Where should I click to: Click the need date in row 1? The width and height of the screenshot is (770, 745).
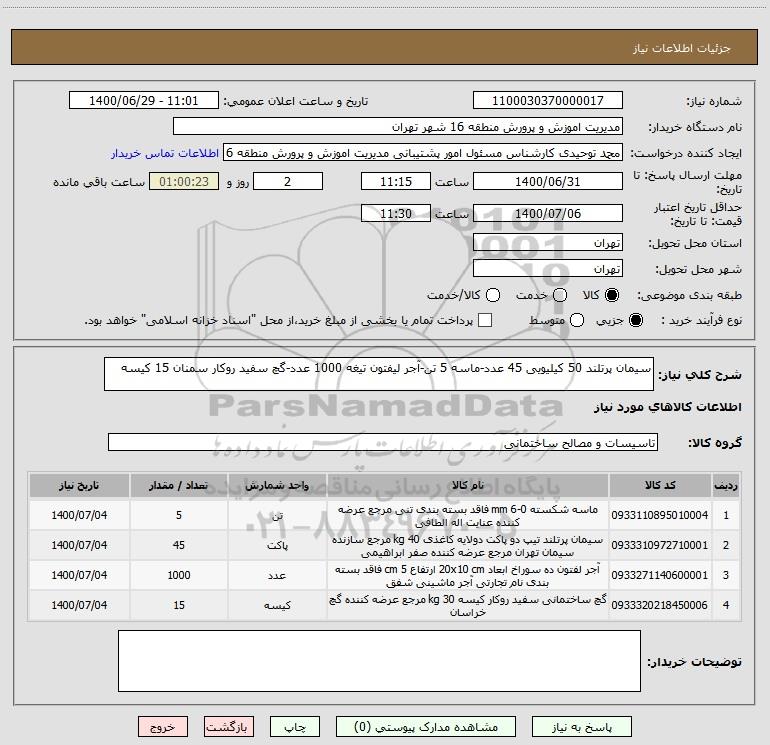79,515
